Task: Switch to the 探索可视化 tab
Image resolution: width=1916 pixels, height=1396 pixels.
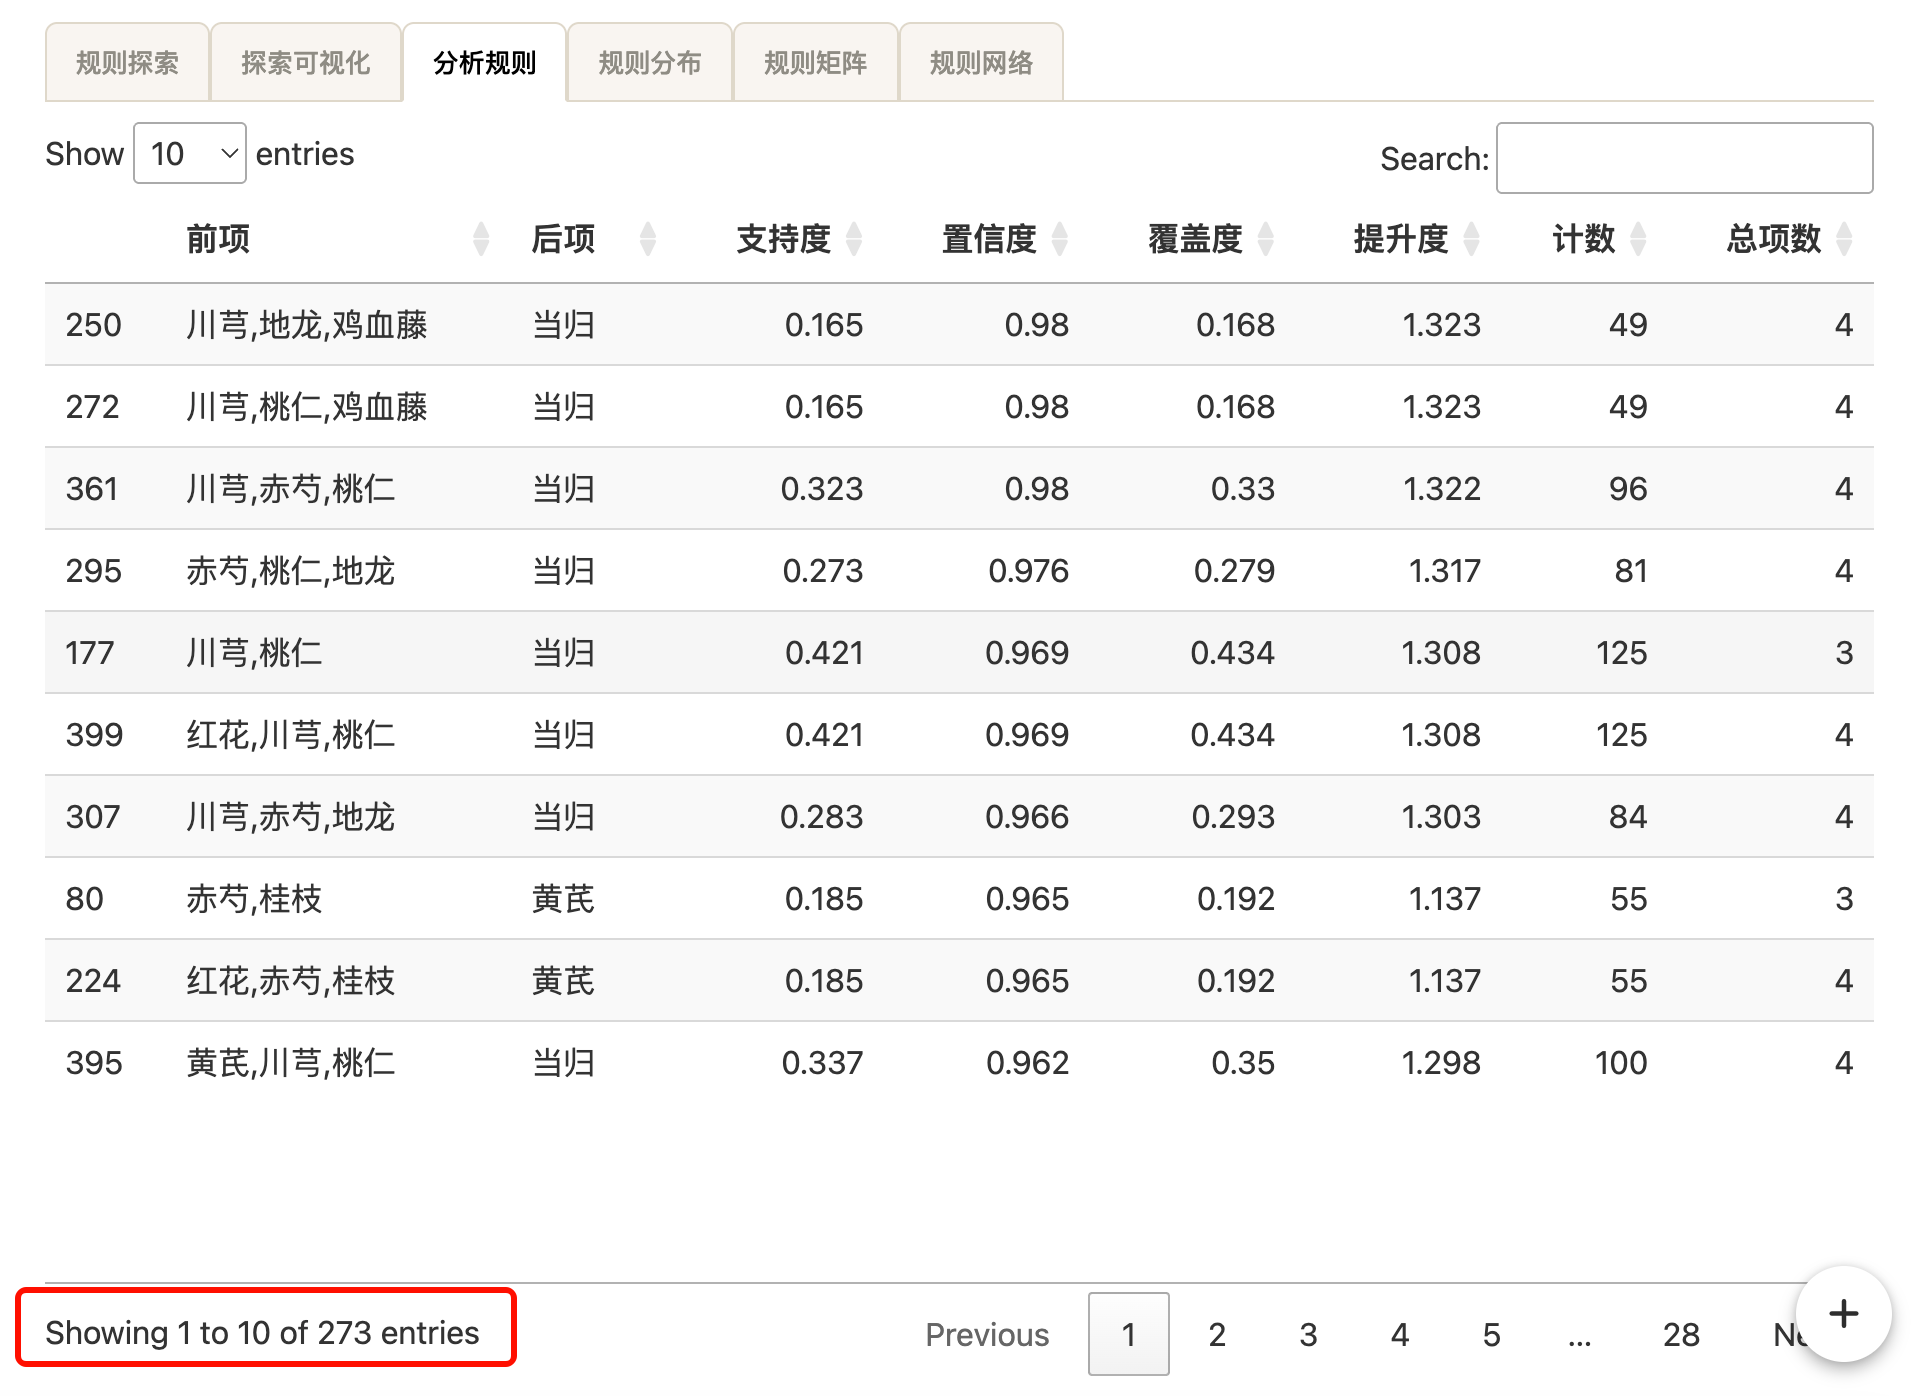Action: (306, 63)
